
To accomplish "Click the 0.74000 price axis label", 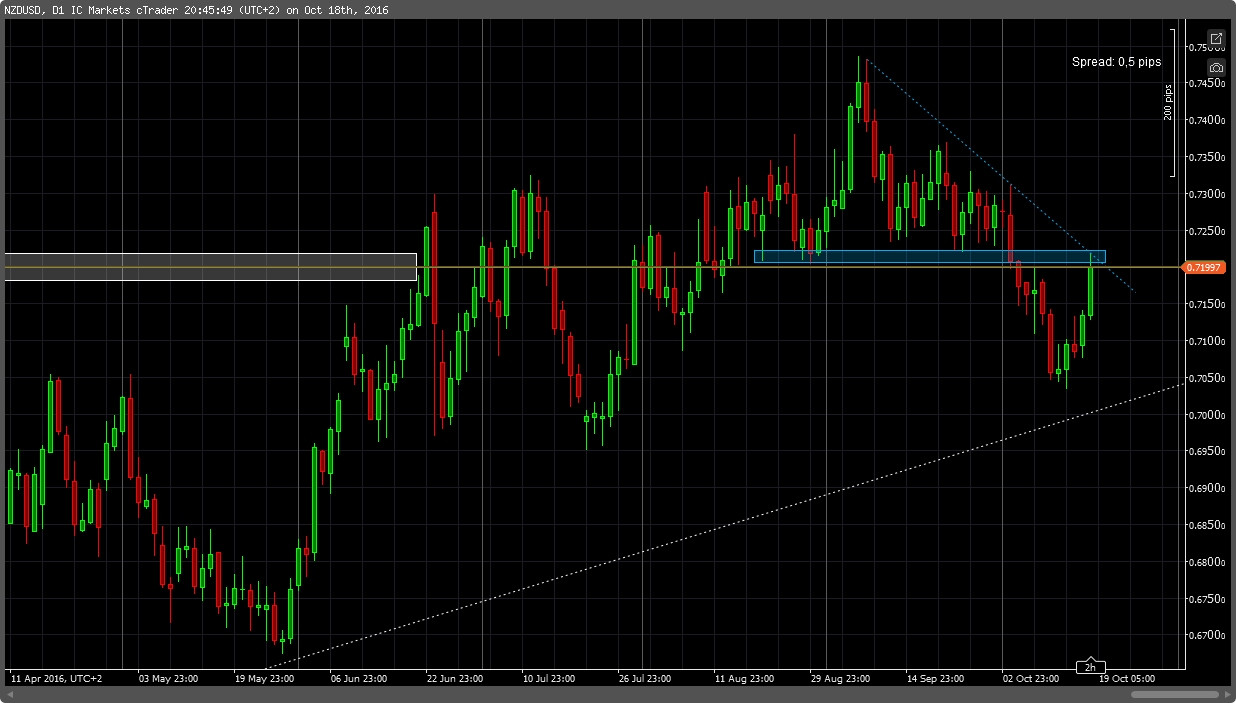I will (x=1205, y=120).
